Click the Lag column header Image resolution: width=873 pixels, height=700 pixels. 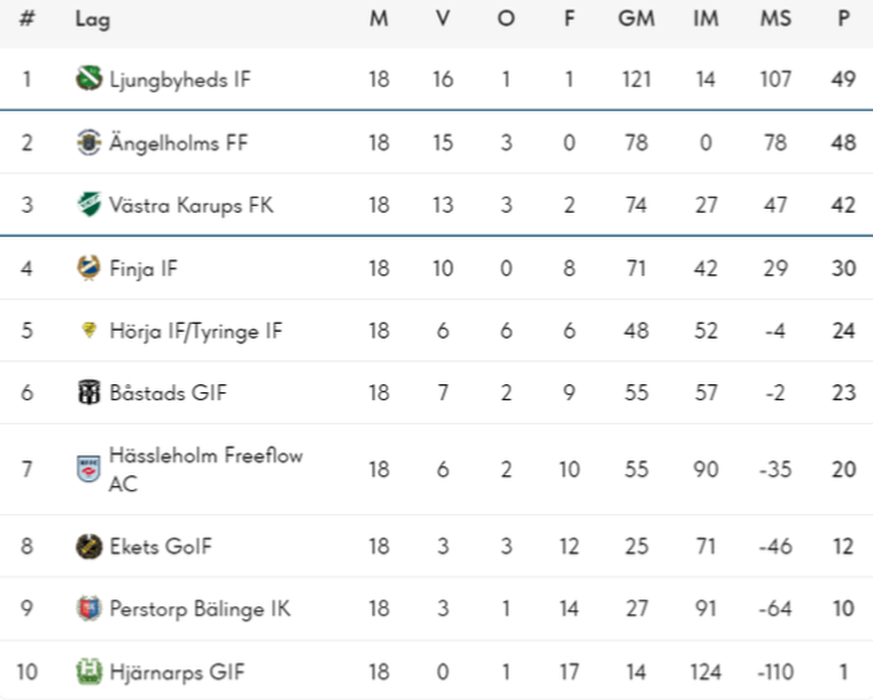92,19
